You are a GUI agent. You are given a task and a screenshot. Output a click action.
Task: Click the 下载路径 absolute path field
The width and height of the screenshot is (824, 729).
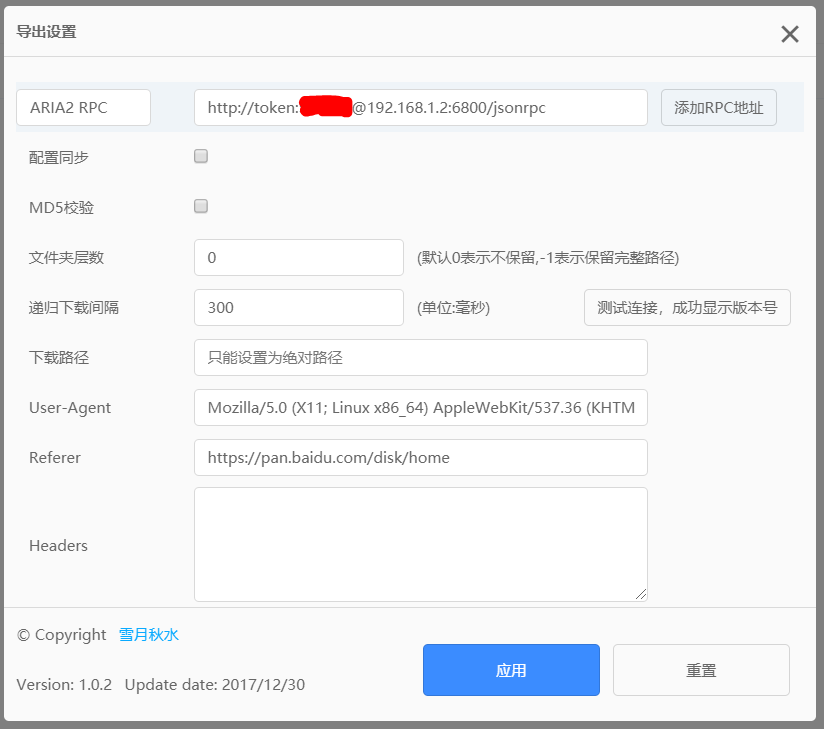coord(420,358)
